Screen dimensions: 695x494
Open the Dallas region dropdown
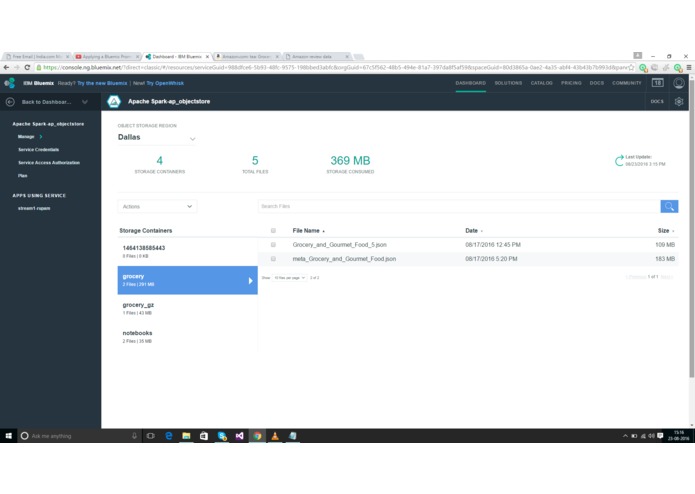tap(157, 138)
